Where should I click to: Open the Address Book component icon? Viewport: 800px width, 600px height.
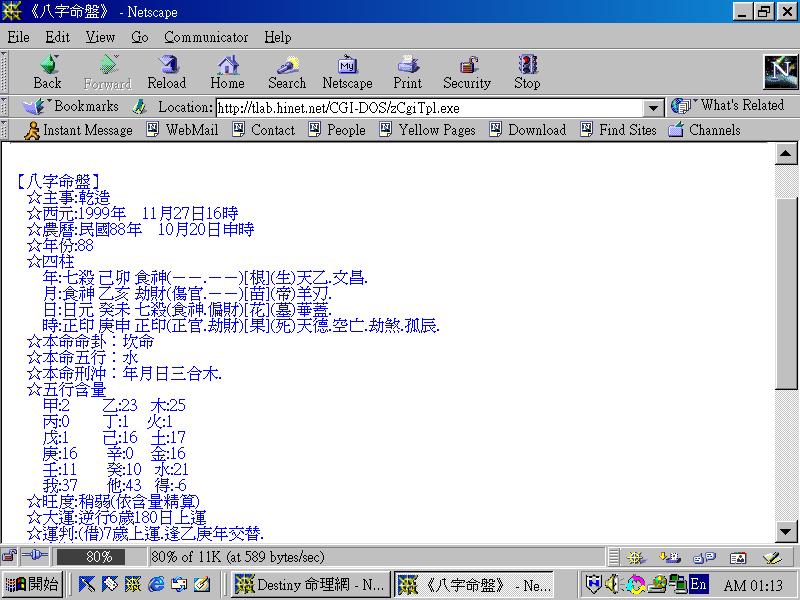[x=739, y=557]
